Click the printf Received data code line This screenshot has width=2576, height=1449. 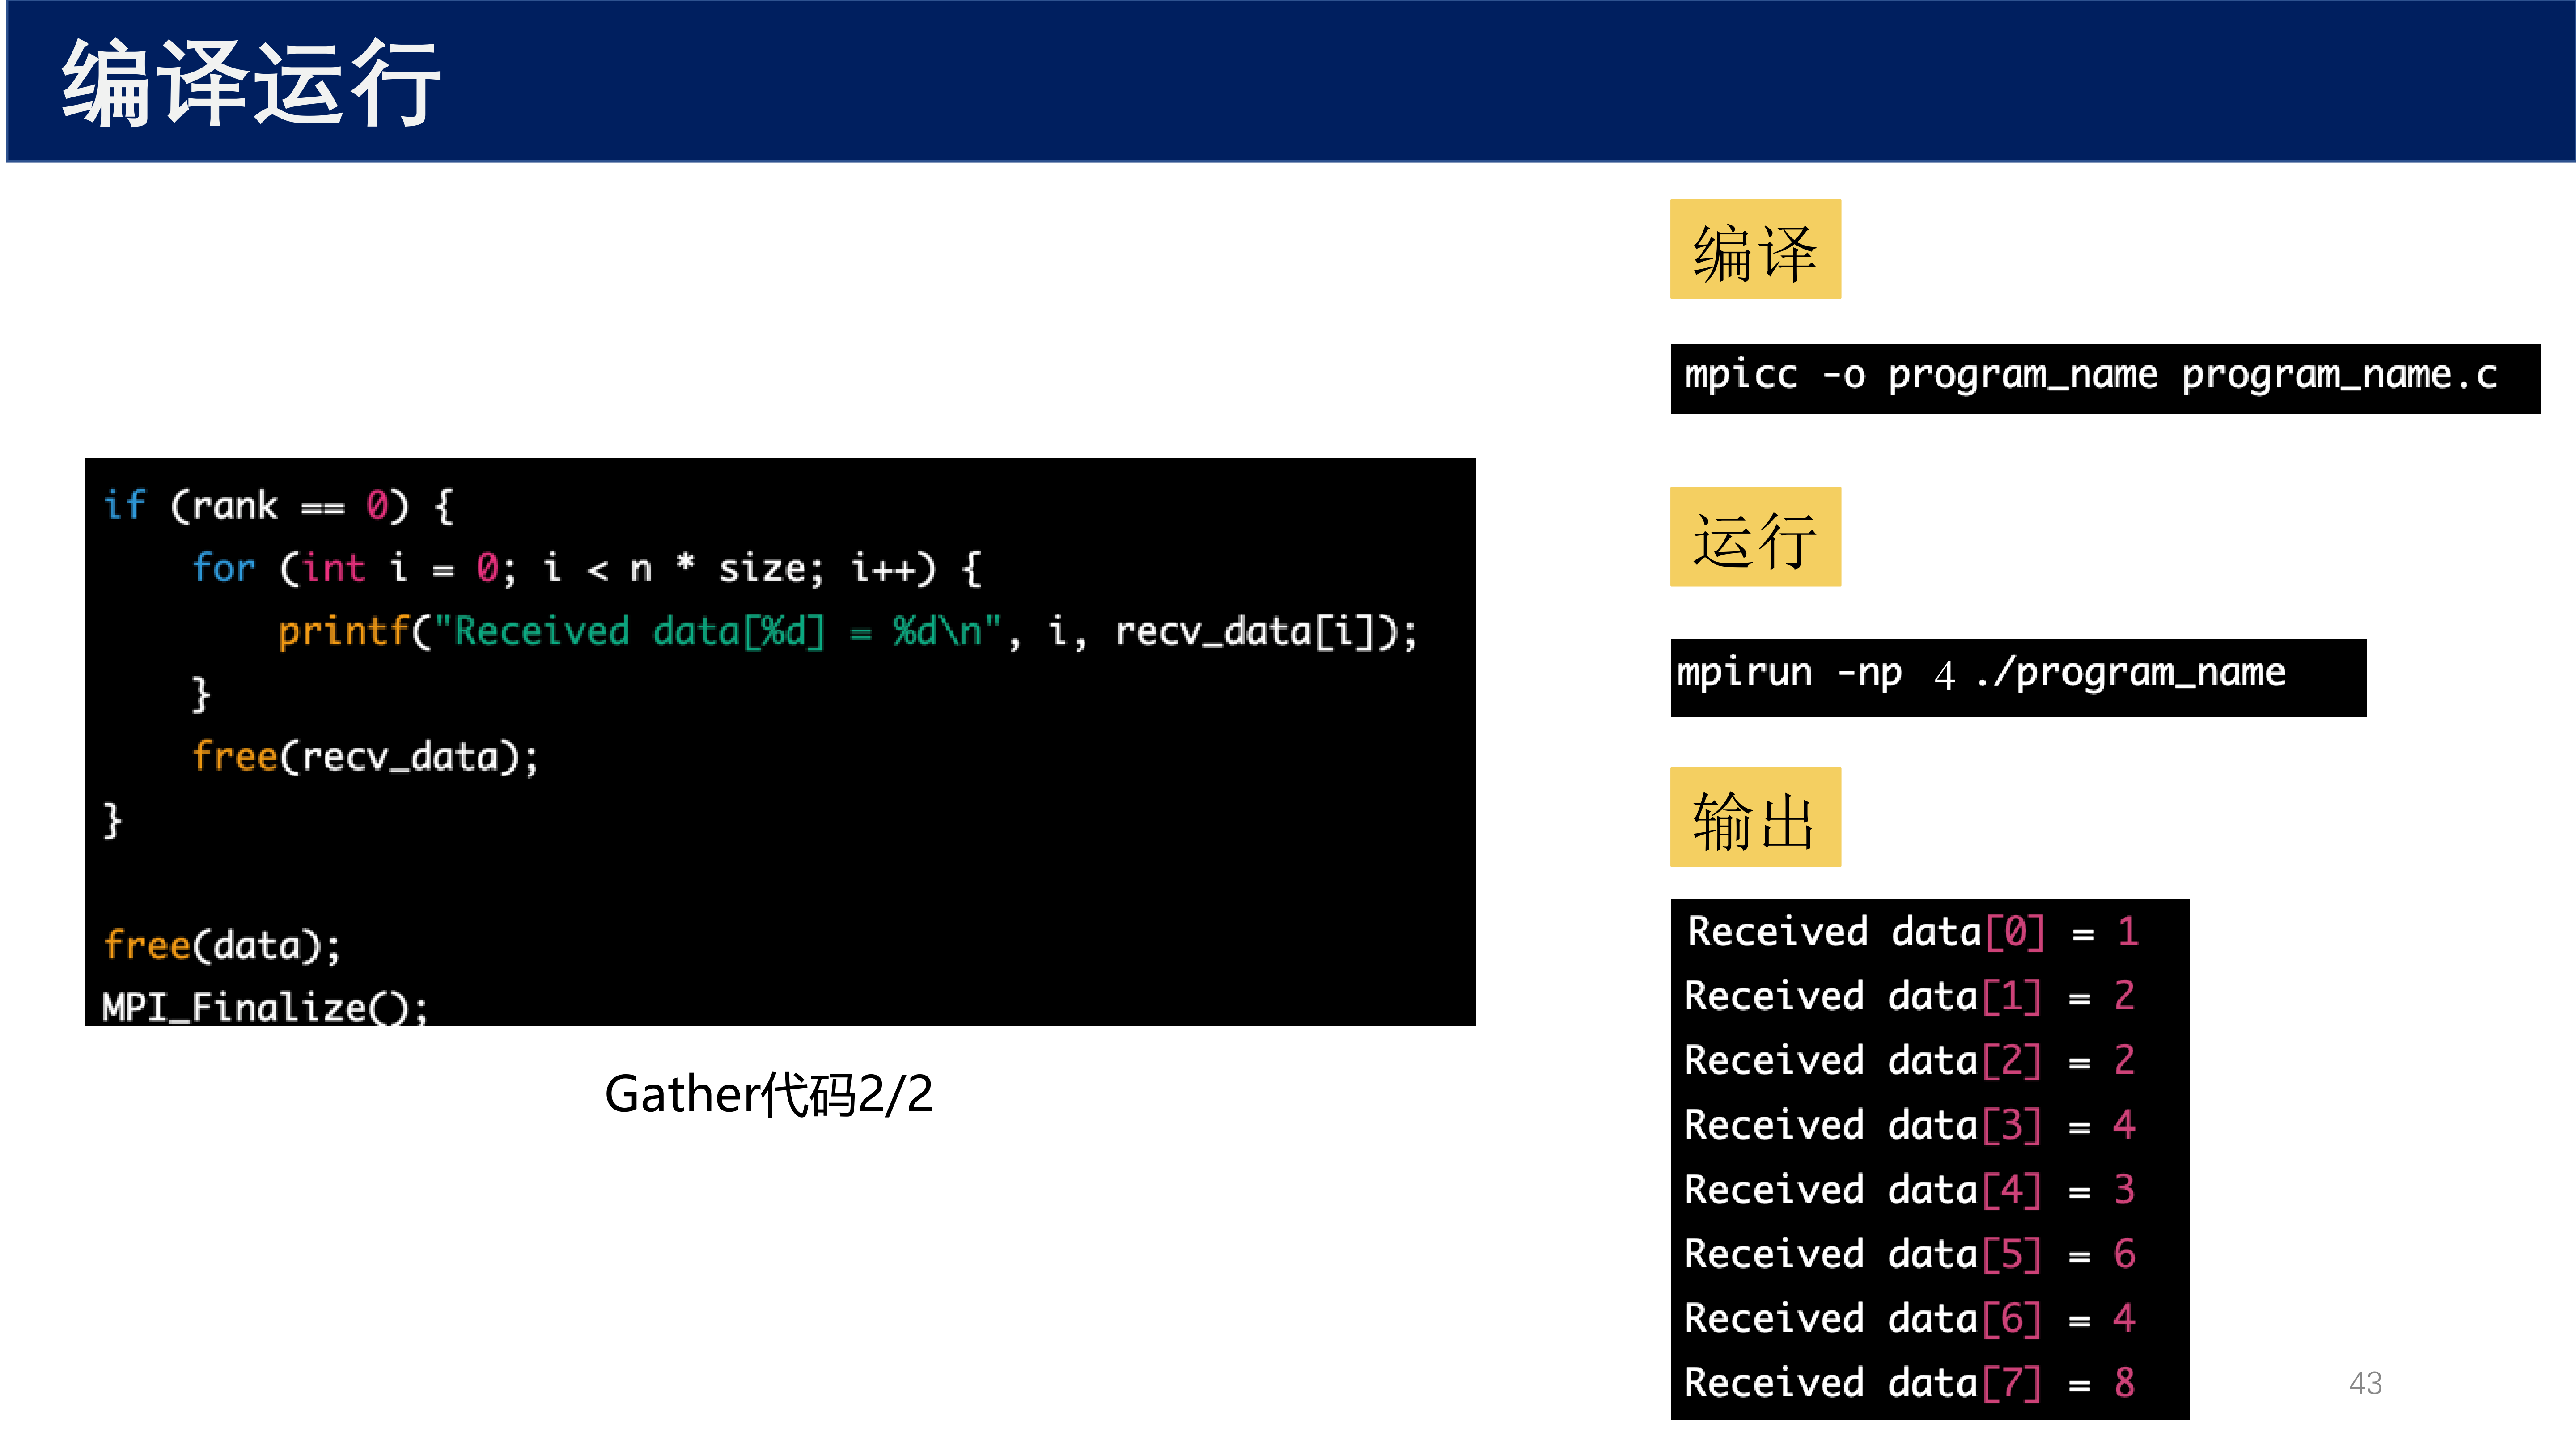(848, 631)
